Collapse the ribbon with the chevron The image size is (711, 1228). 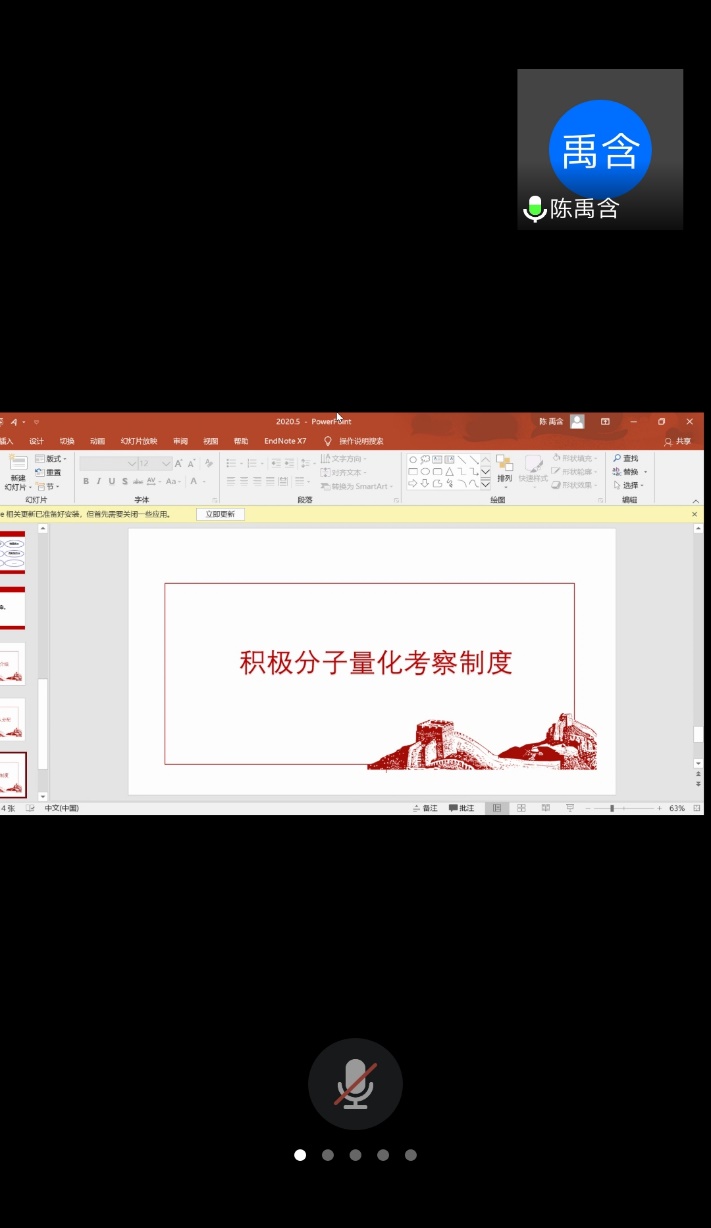pos(696,500)
